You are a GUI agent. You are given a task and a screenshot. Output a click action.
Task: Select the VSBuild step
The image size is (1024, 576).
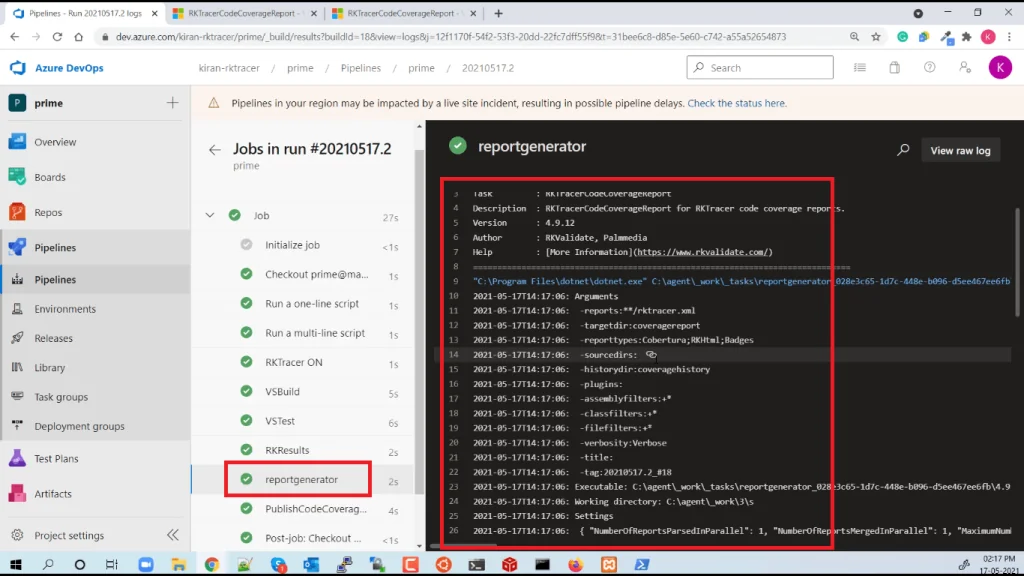pos(304,392)
